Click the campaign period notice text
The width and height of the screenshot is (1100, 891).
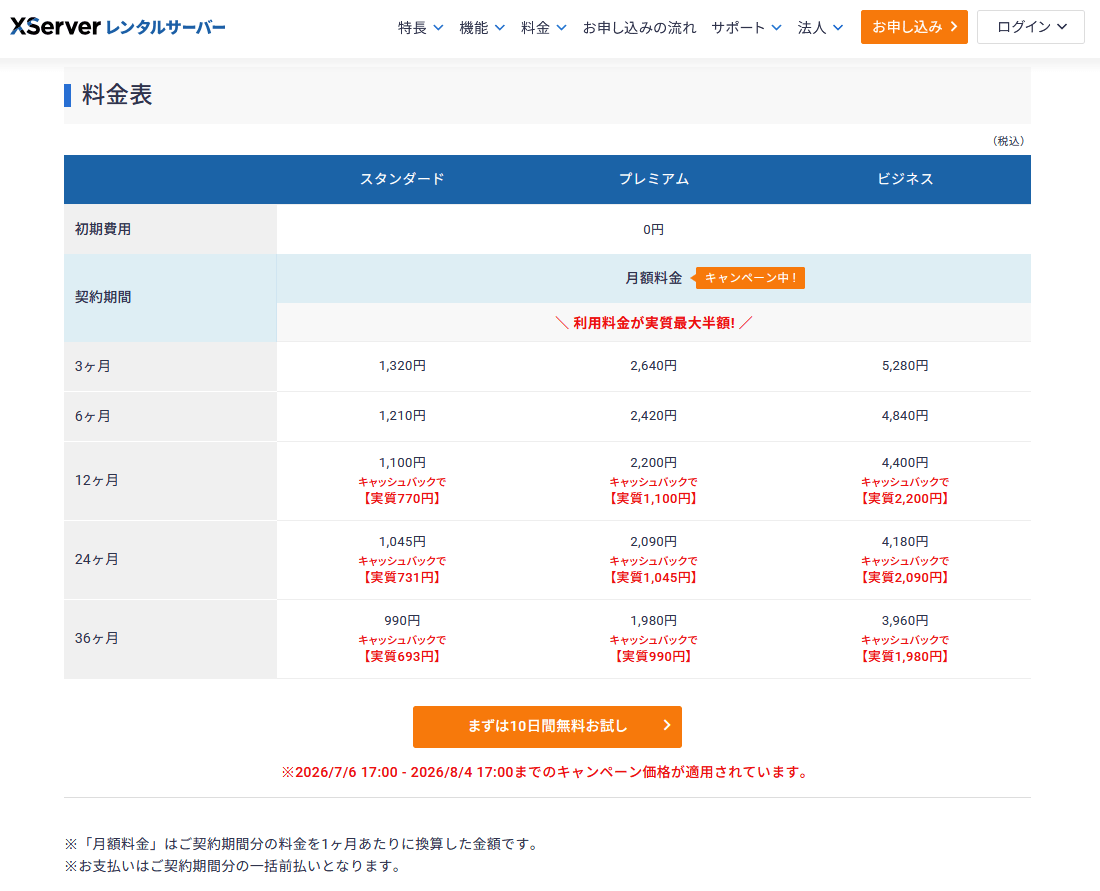pos(547,772)
